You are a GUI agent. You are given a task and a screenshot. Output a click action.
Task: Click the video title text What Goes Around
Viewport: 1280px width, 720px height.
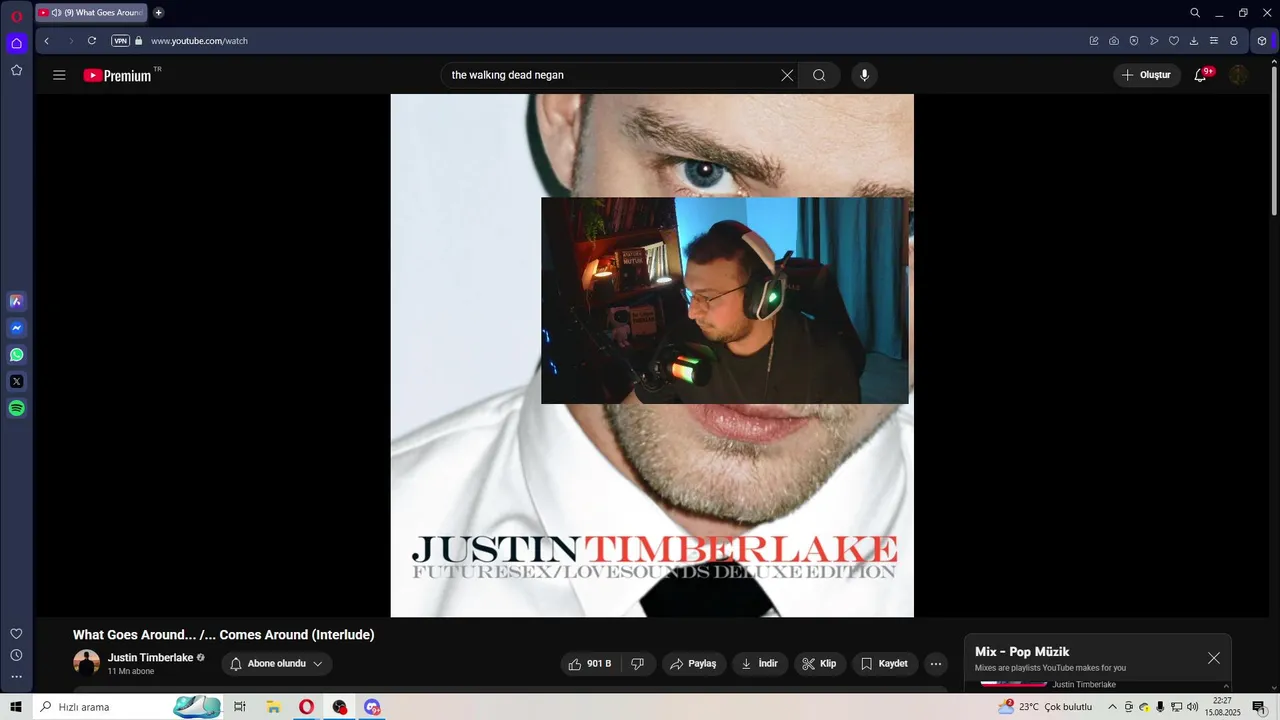[224, 635]
